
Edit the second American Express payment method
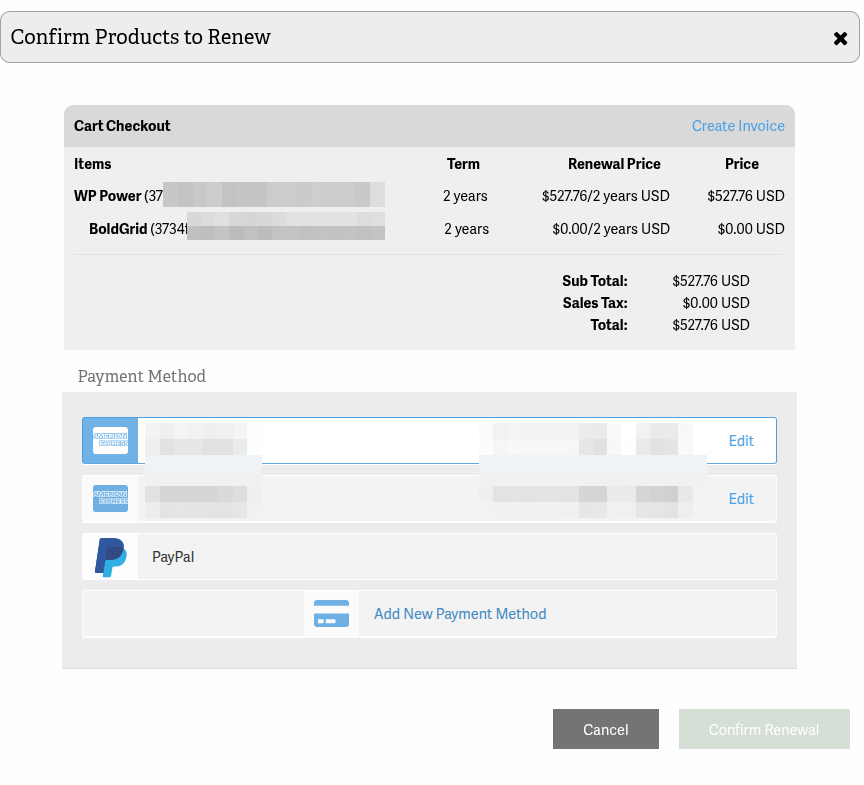741,499
